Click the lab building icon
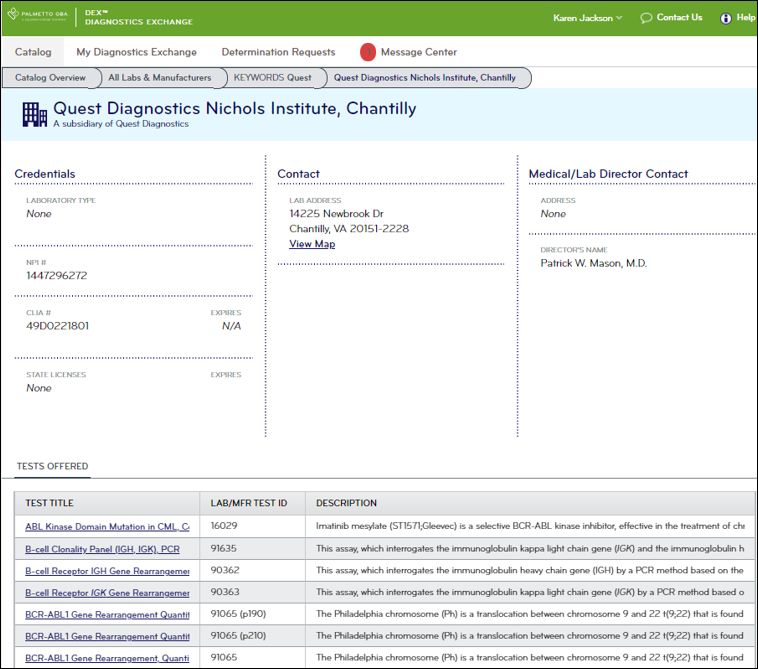The image size is (758, 669). (x=35, y=114)
